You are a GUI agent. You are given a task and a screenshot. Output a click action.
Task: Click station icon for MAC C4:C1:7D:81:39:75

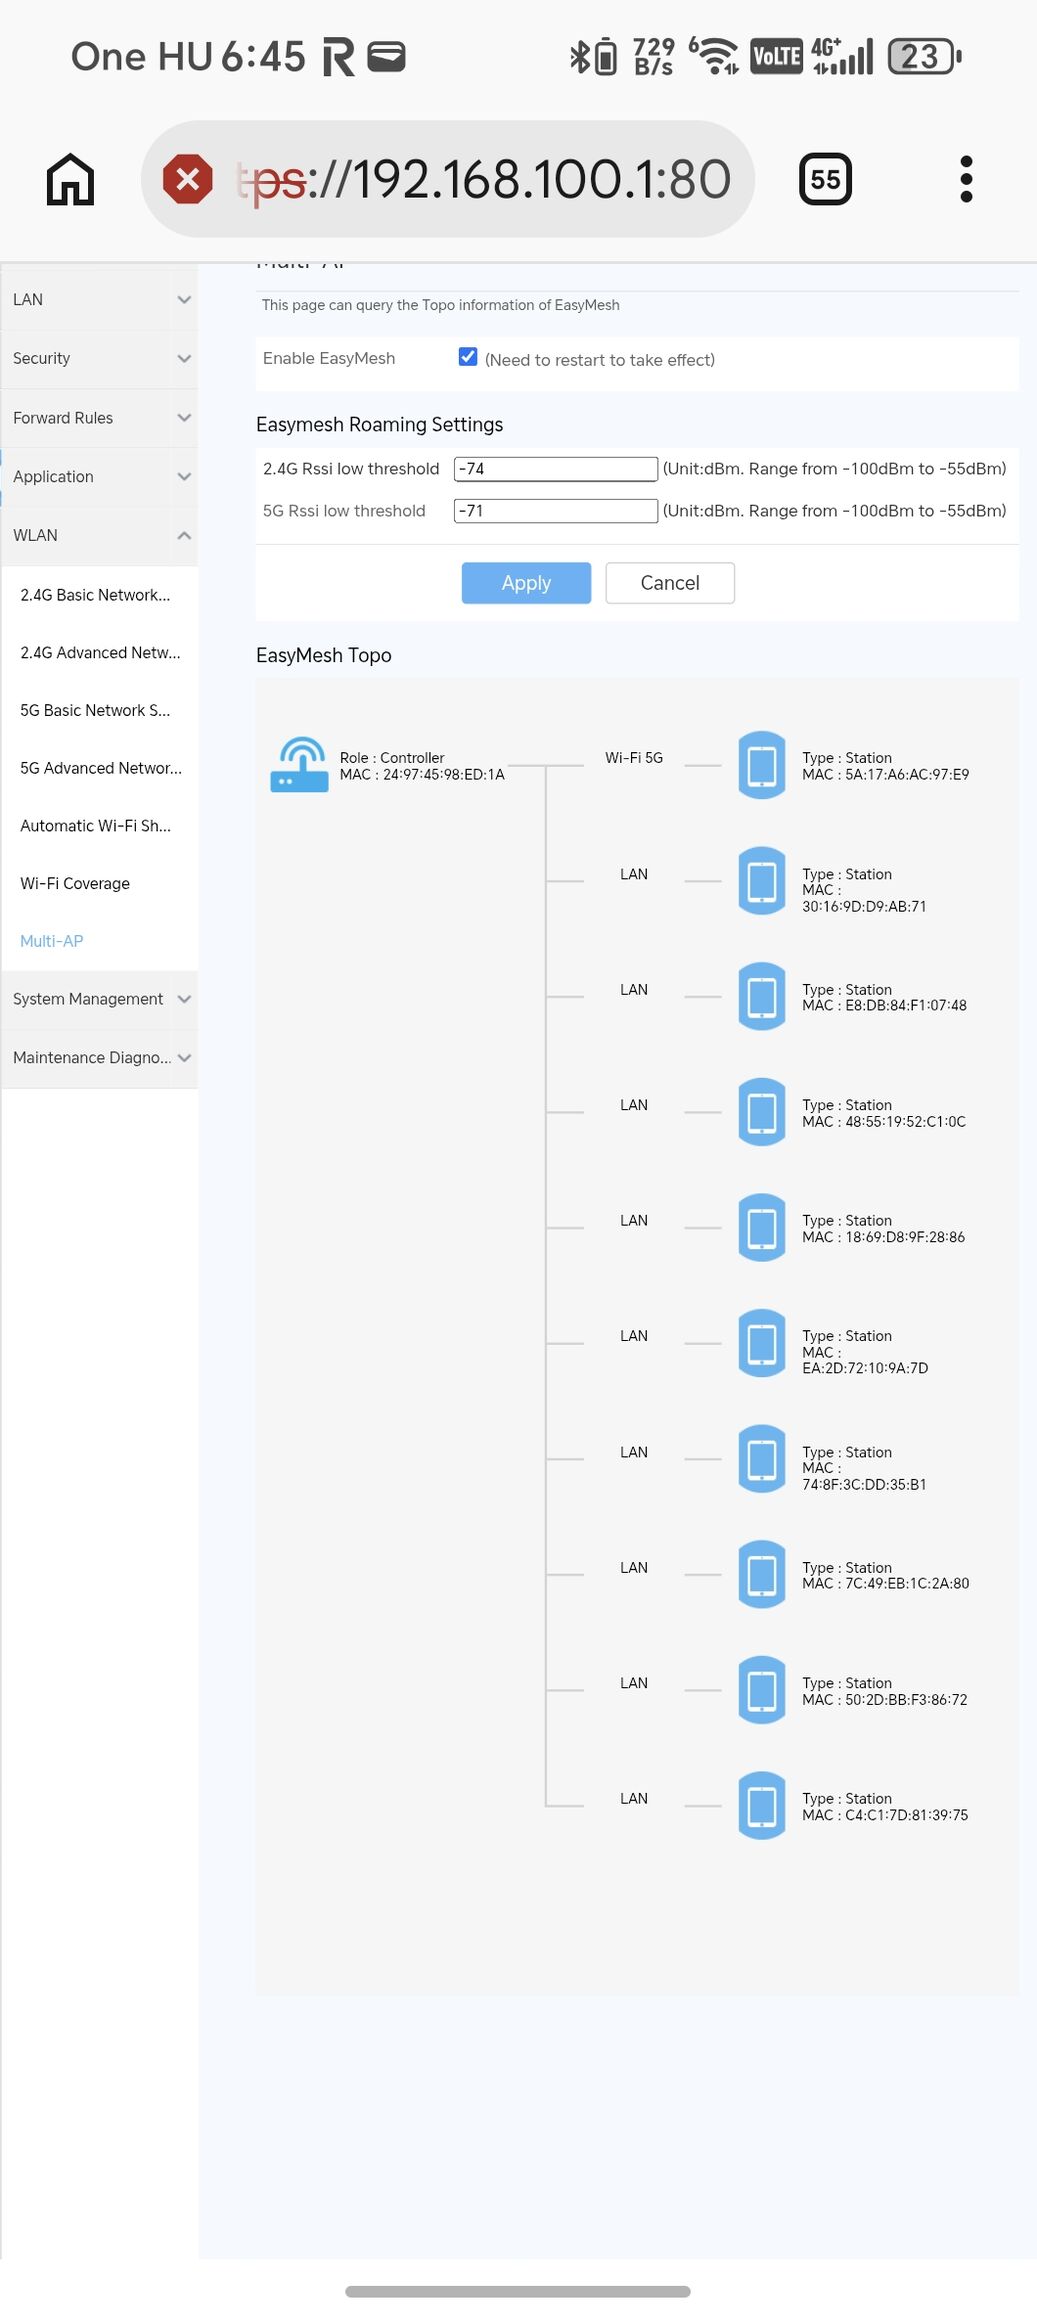tap(762, 1806)
